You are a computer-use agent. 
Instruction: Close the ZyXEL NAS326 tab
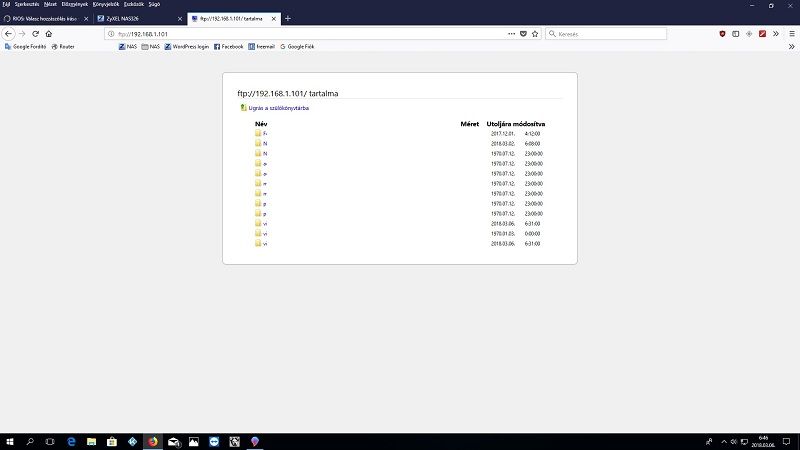click(180, 19)
